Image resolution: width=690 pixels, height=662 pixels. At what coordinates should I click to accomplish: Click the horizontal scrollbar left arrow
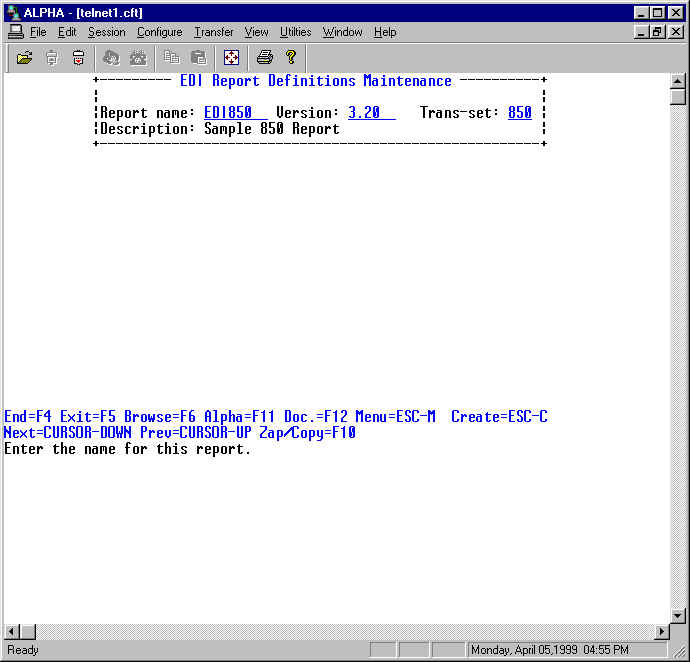[x=12, y=632]
